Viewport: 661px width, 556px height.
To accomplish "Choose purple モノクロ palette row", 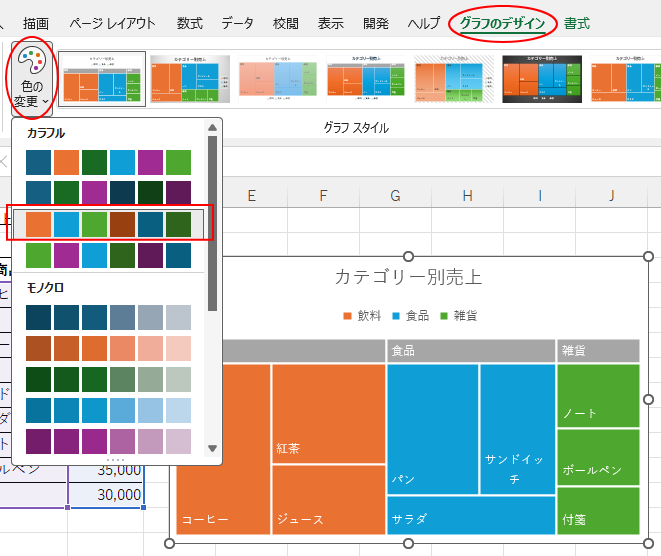I will point(108,441).
